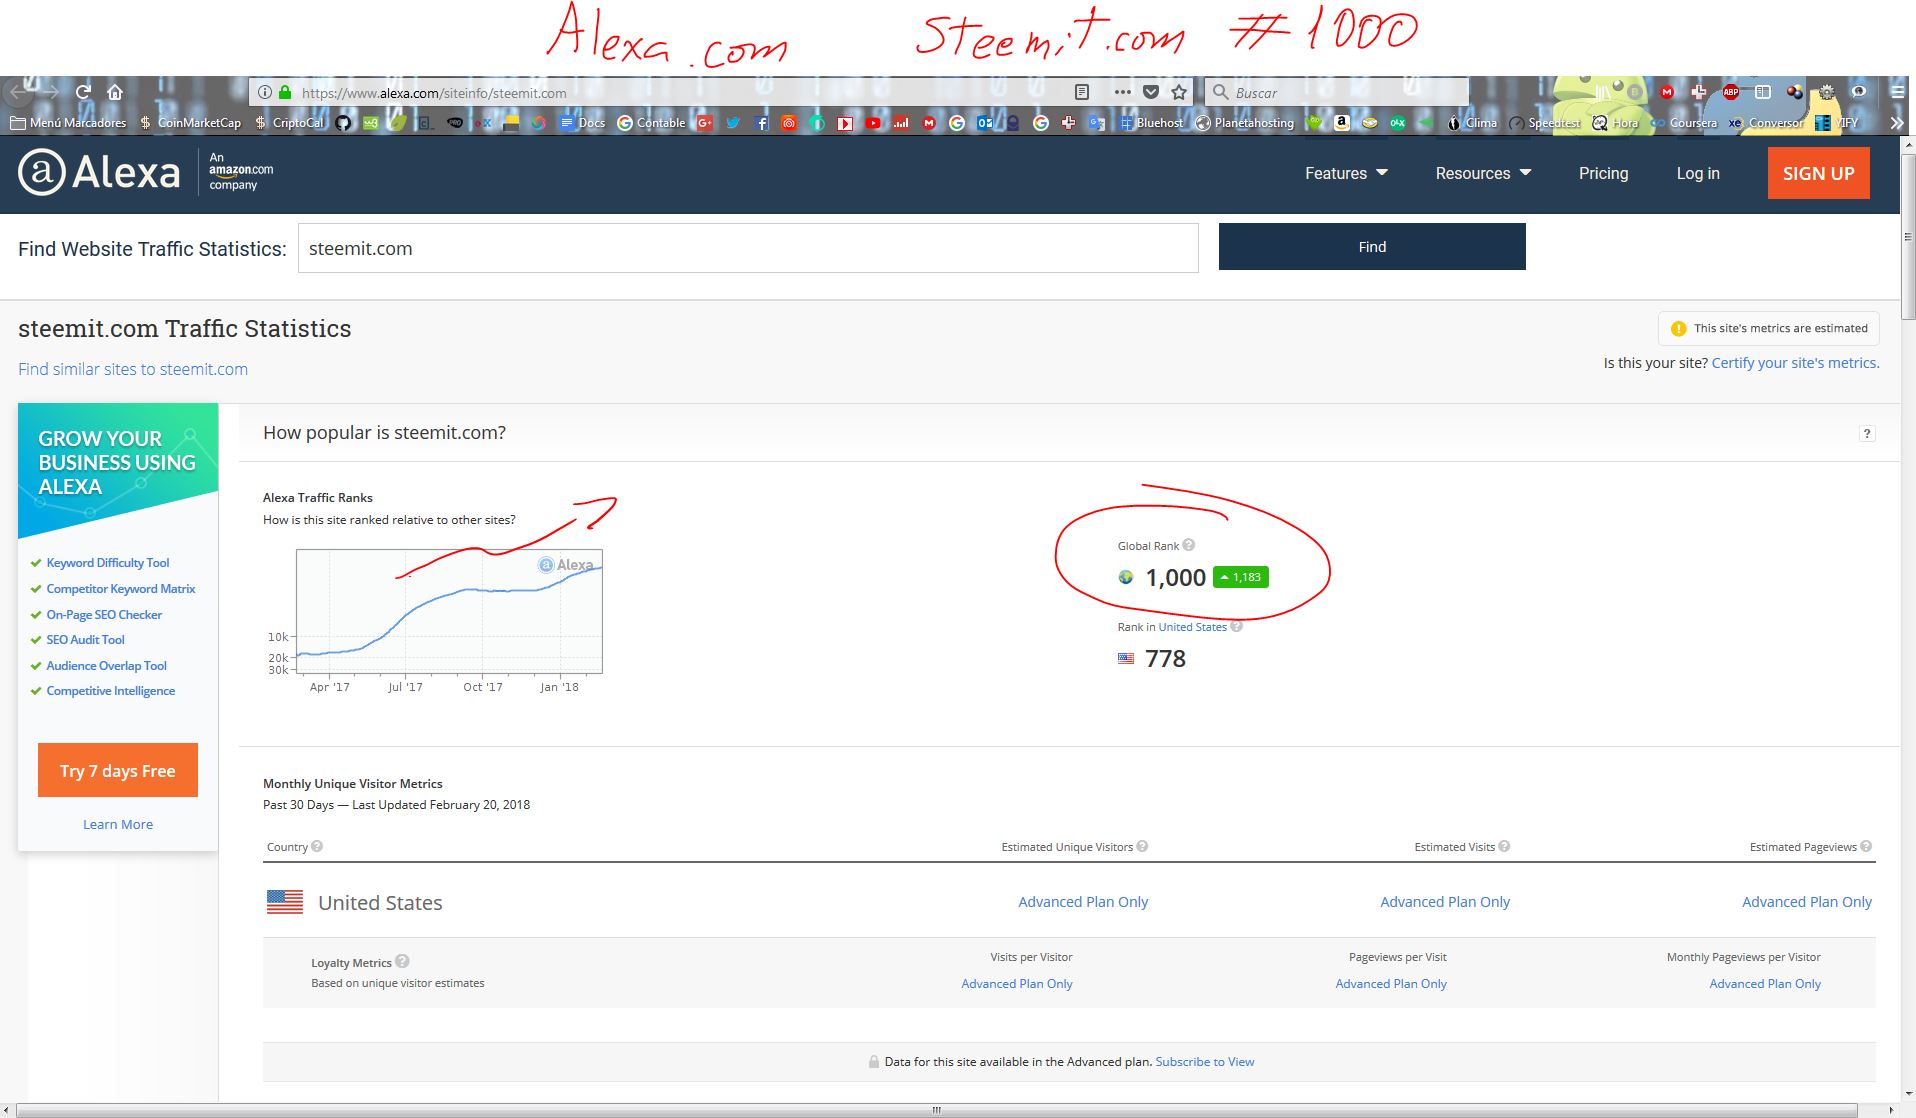The width and height of the screenshot is (1916, 1118).
Task: Click Global Rank help question icon
Action: pyautogui.click(x=1188, y=545)
